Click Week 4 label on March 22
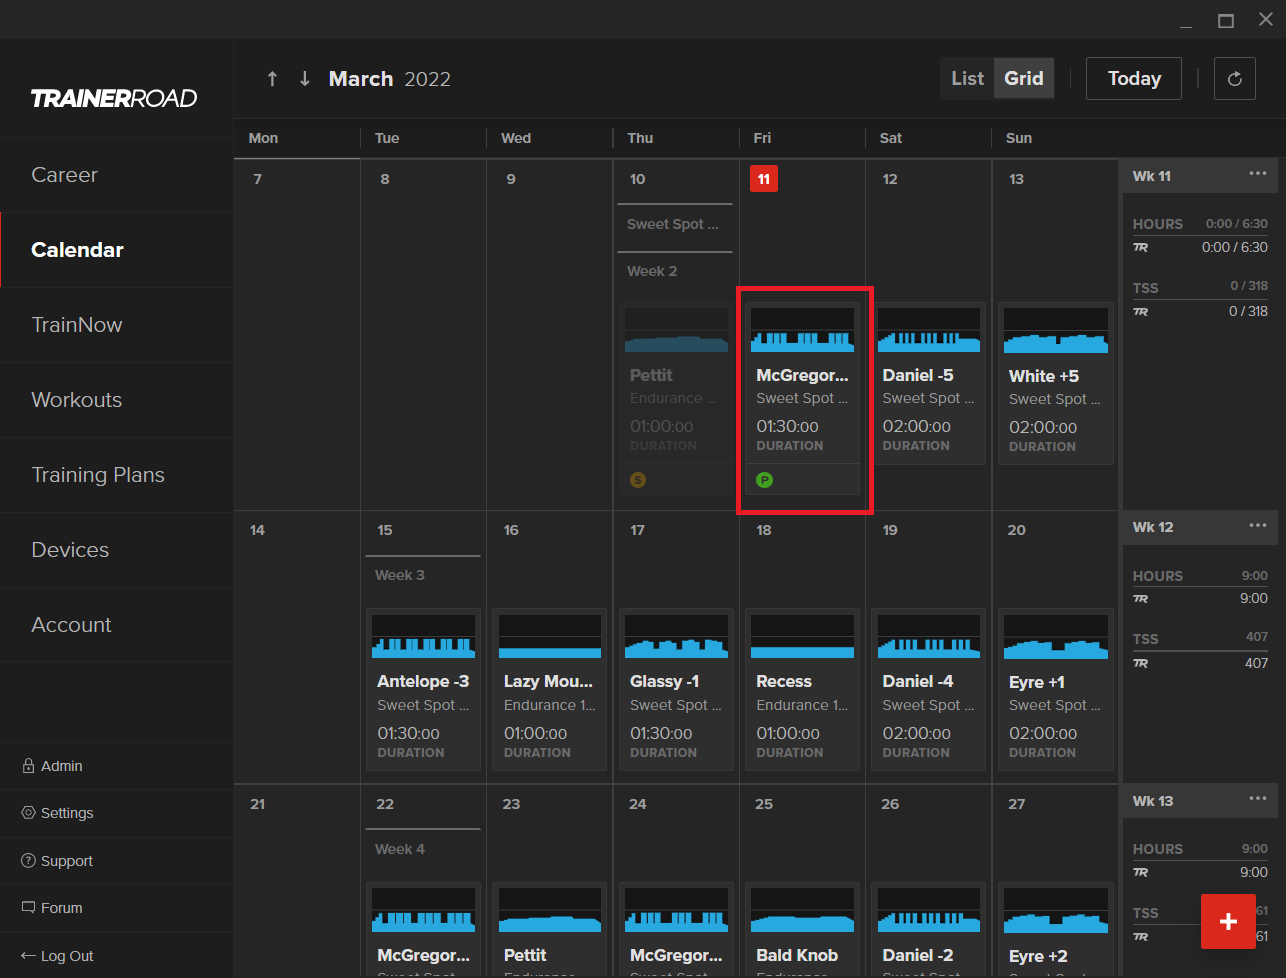The image size is (1286, 978). point(399,849)
